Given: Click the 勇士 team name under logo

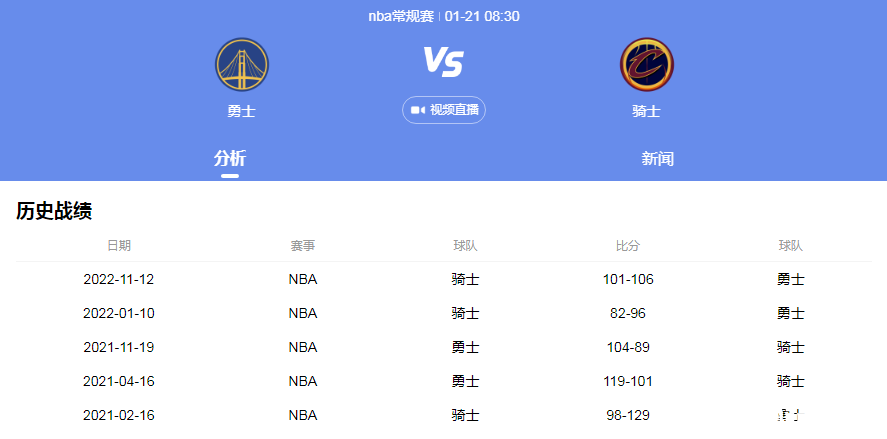Looking at the screenshot, I should [x=242, y=111].
